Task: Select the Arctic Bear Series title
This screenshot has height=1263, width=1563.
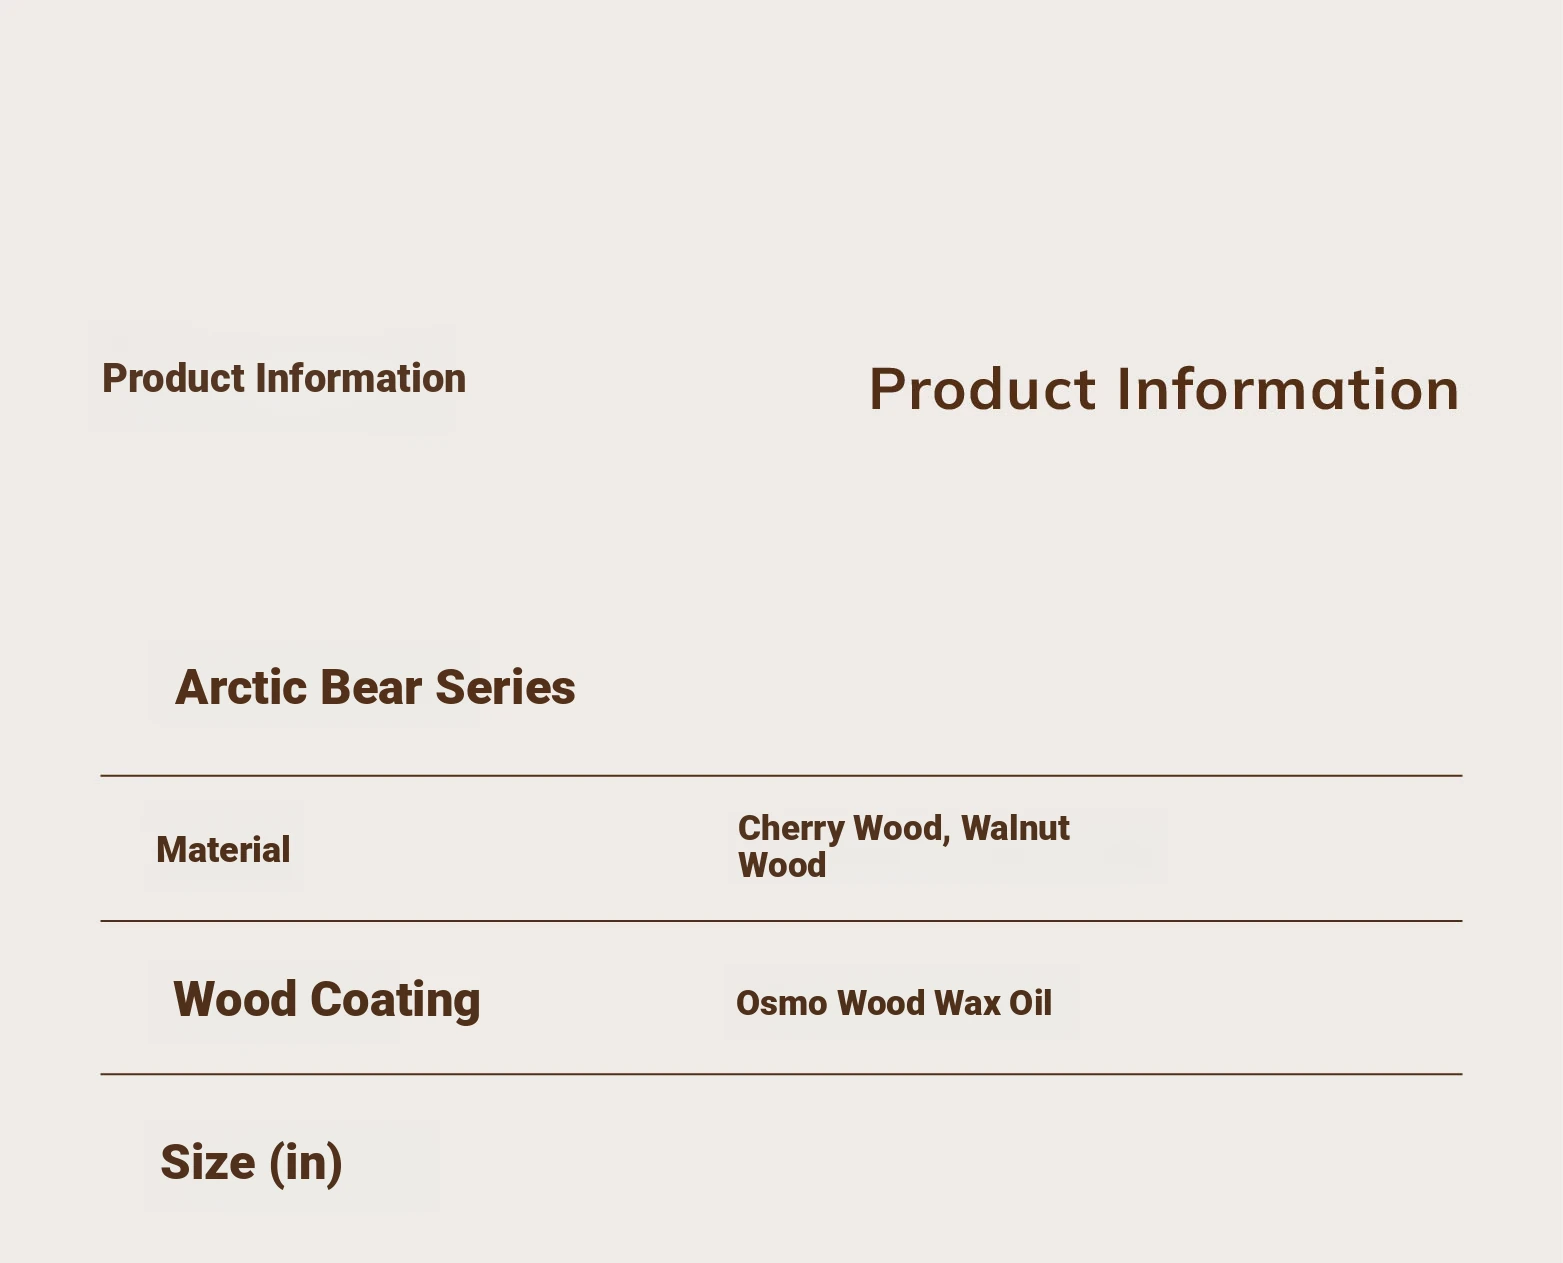Action: 375,688
